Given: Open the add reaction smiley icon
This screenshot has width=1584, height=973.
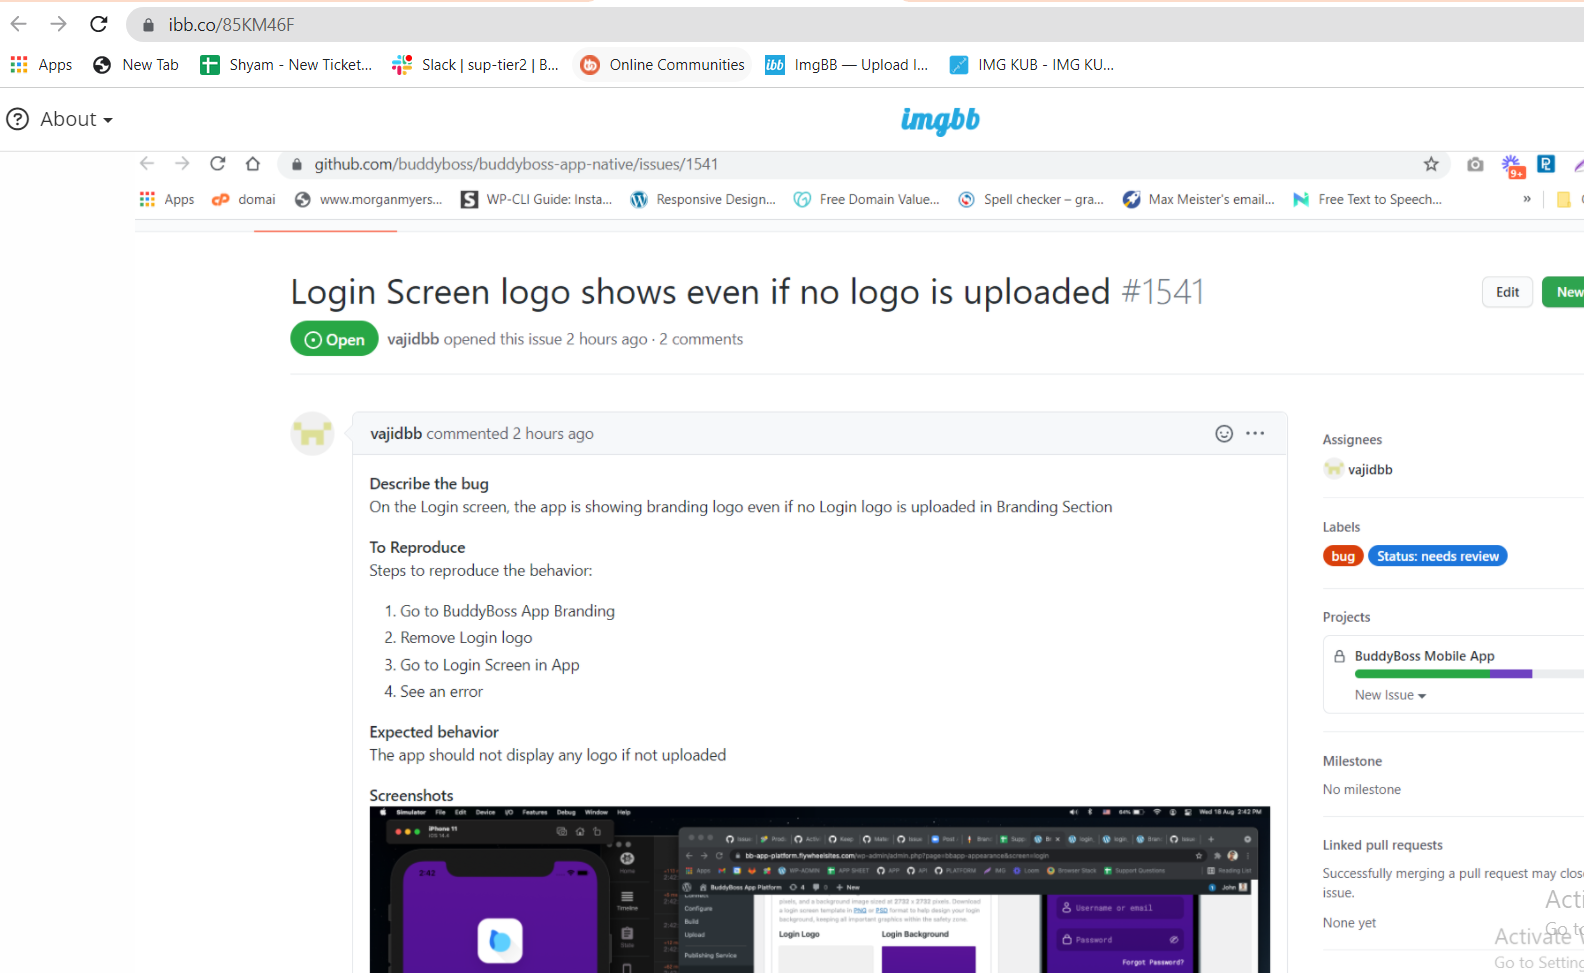Looking at the screenshot, I should [1224, 433].
